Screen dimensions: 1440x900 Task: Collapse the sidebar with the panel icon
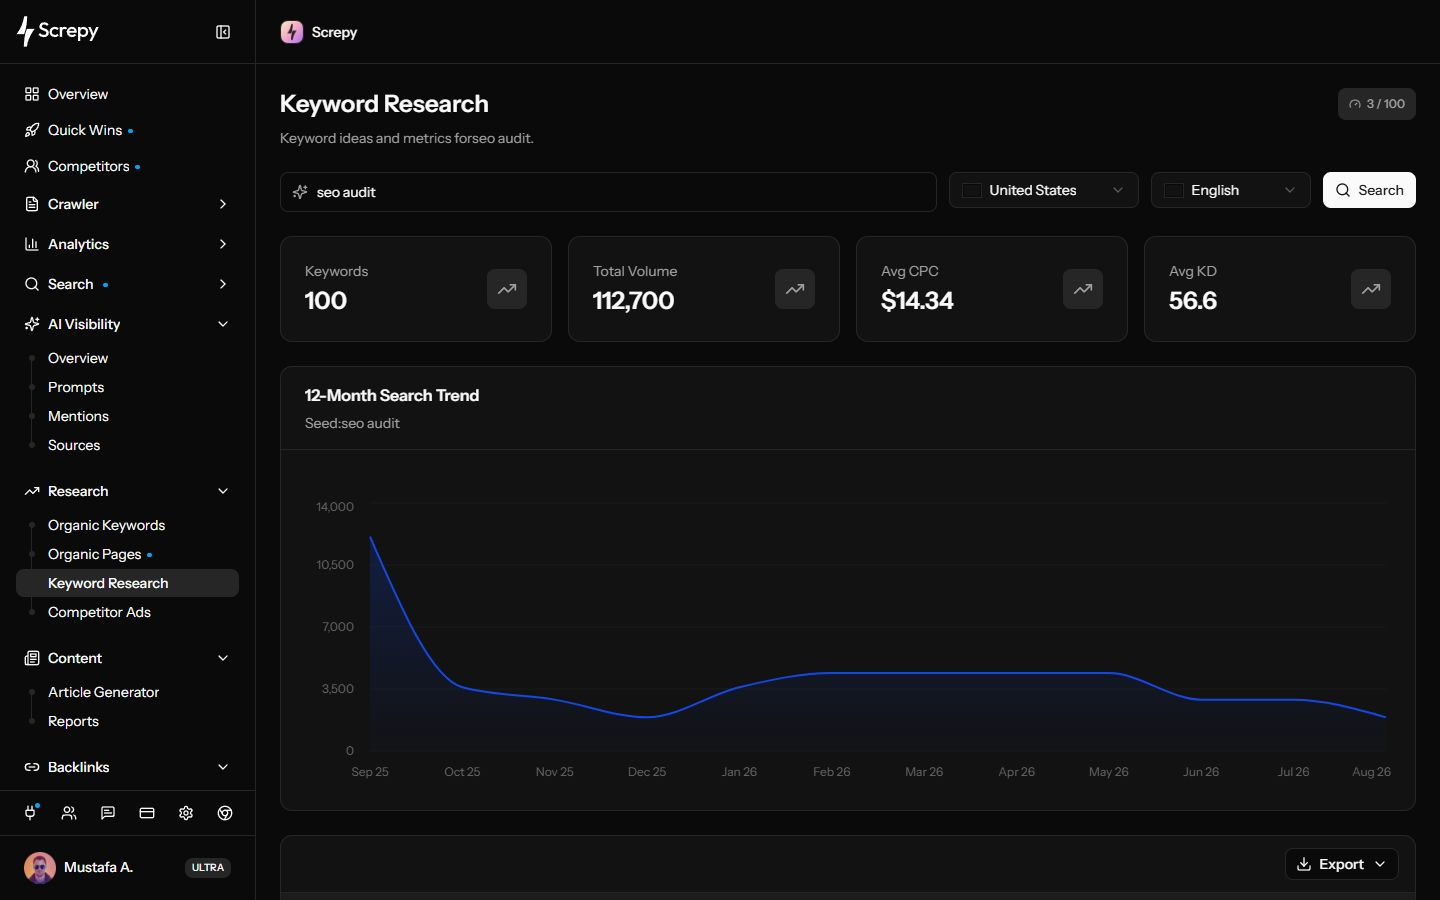tap(223, 32)
